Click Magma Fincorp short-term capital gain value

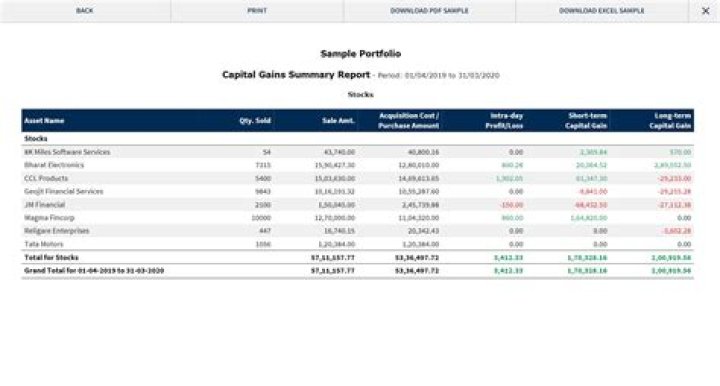[589, 218]
